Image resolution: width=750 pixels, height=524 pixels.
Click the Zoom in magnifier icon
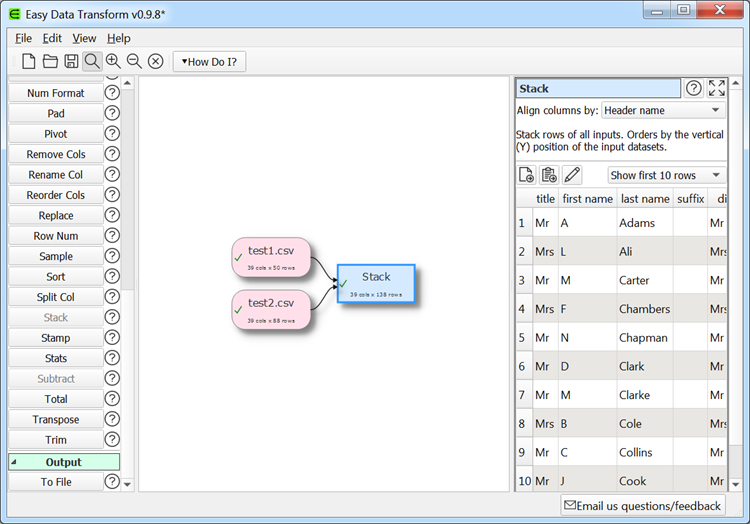pos(113,61)
